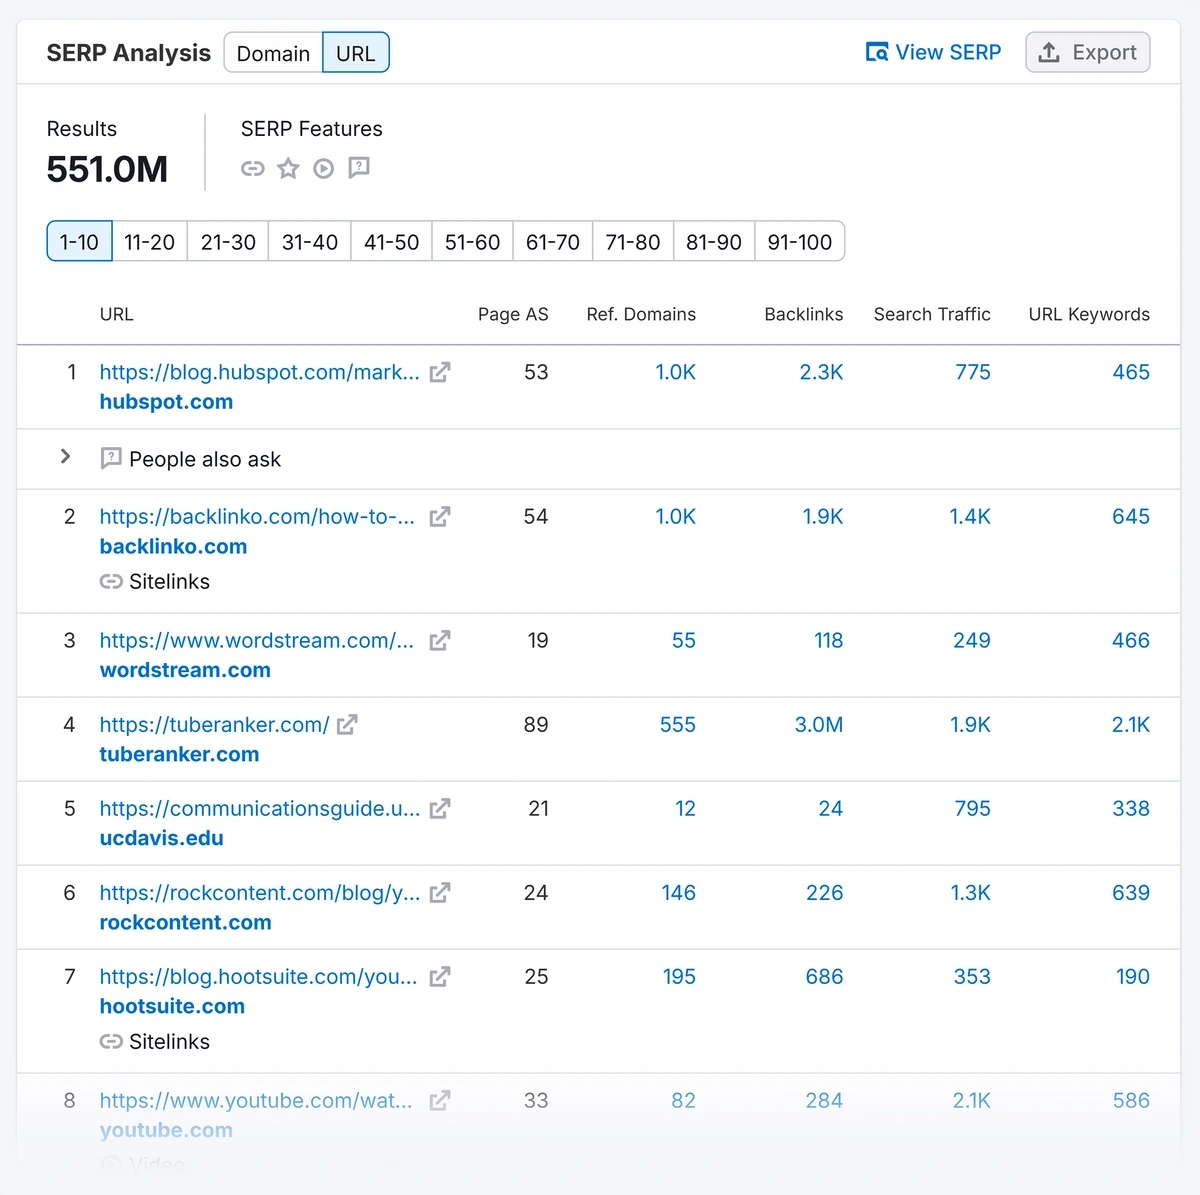Switch to the Domain view toggle
1200x1195 pixels.
click(273, 53)
